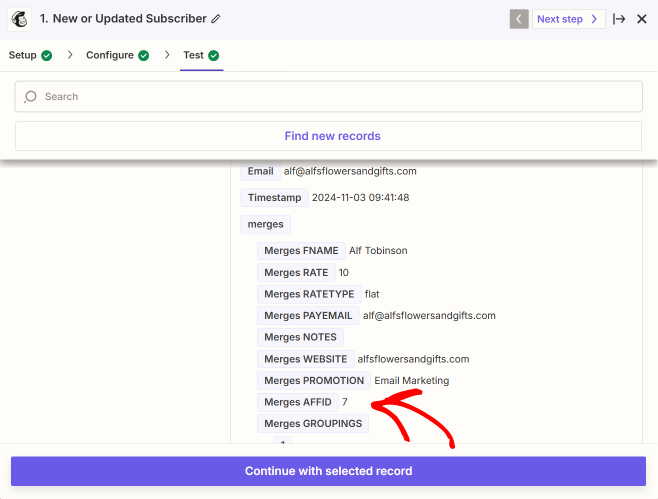Image resolution: width=658 pixels, height=499 pixels.
Task: Go to previous step arrow button
Action: click(519, 19)
